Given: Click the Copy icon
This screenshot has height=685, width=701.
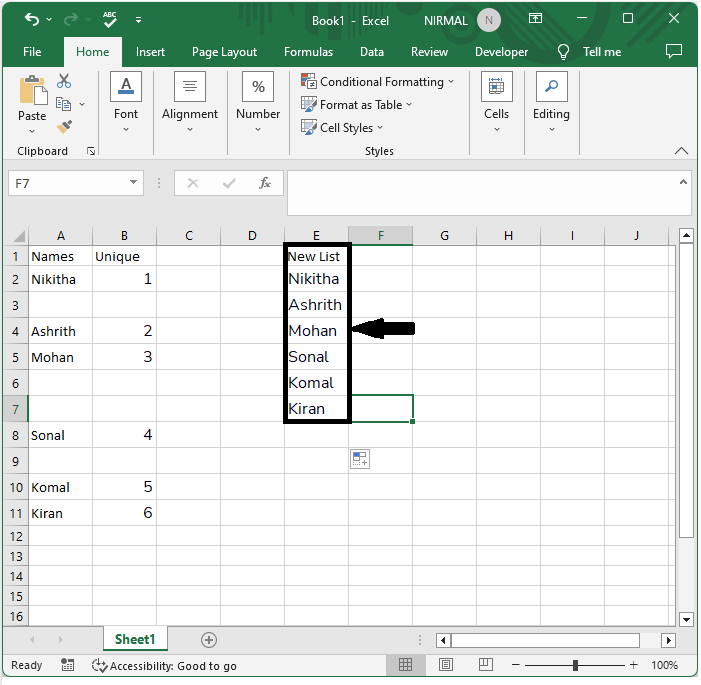Looking at the screenshot, I should (63, 104).
